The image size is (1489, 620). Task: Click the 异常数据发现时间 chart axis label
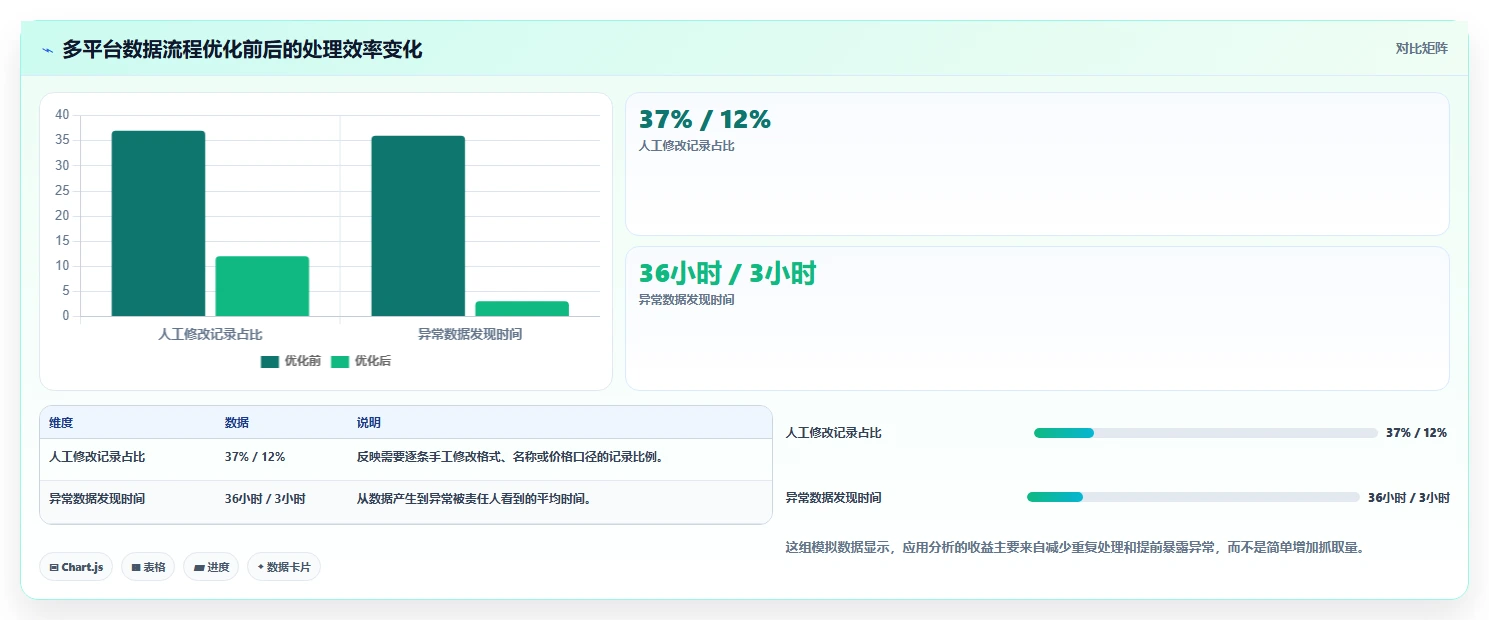(470, 334)
